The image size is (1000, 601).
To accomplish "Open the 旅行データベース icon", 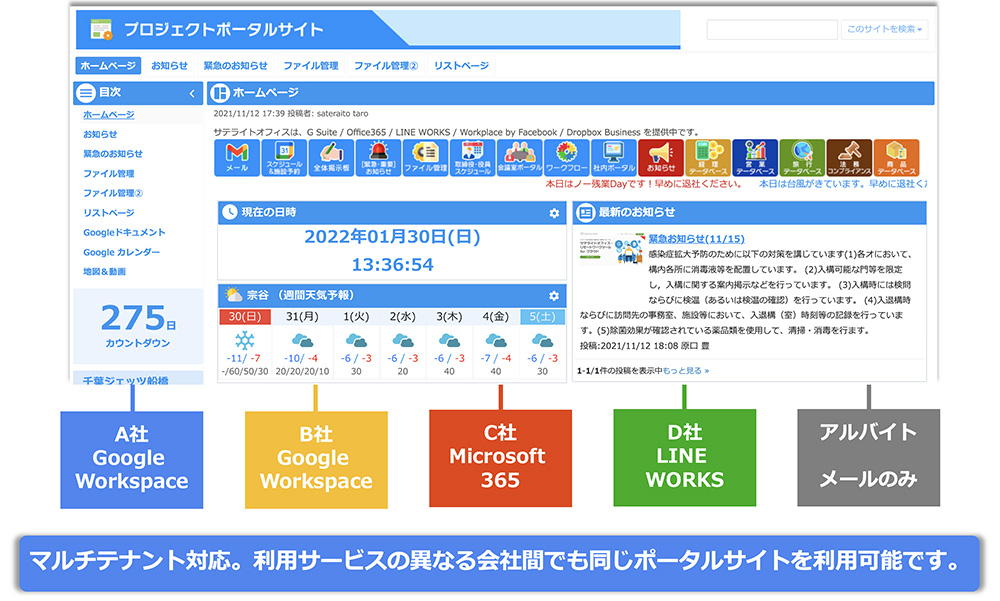I will click(802, 158).
